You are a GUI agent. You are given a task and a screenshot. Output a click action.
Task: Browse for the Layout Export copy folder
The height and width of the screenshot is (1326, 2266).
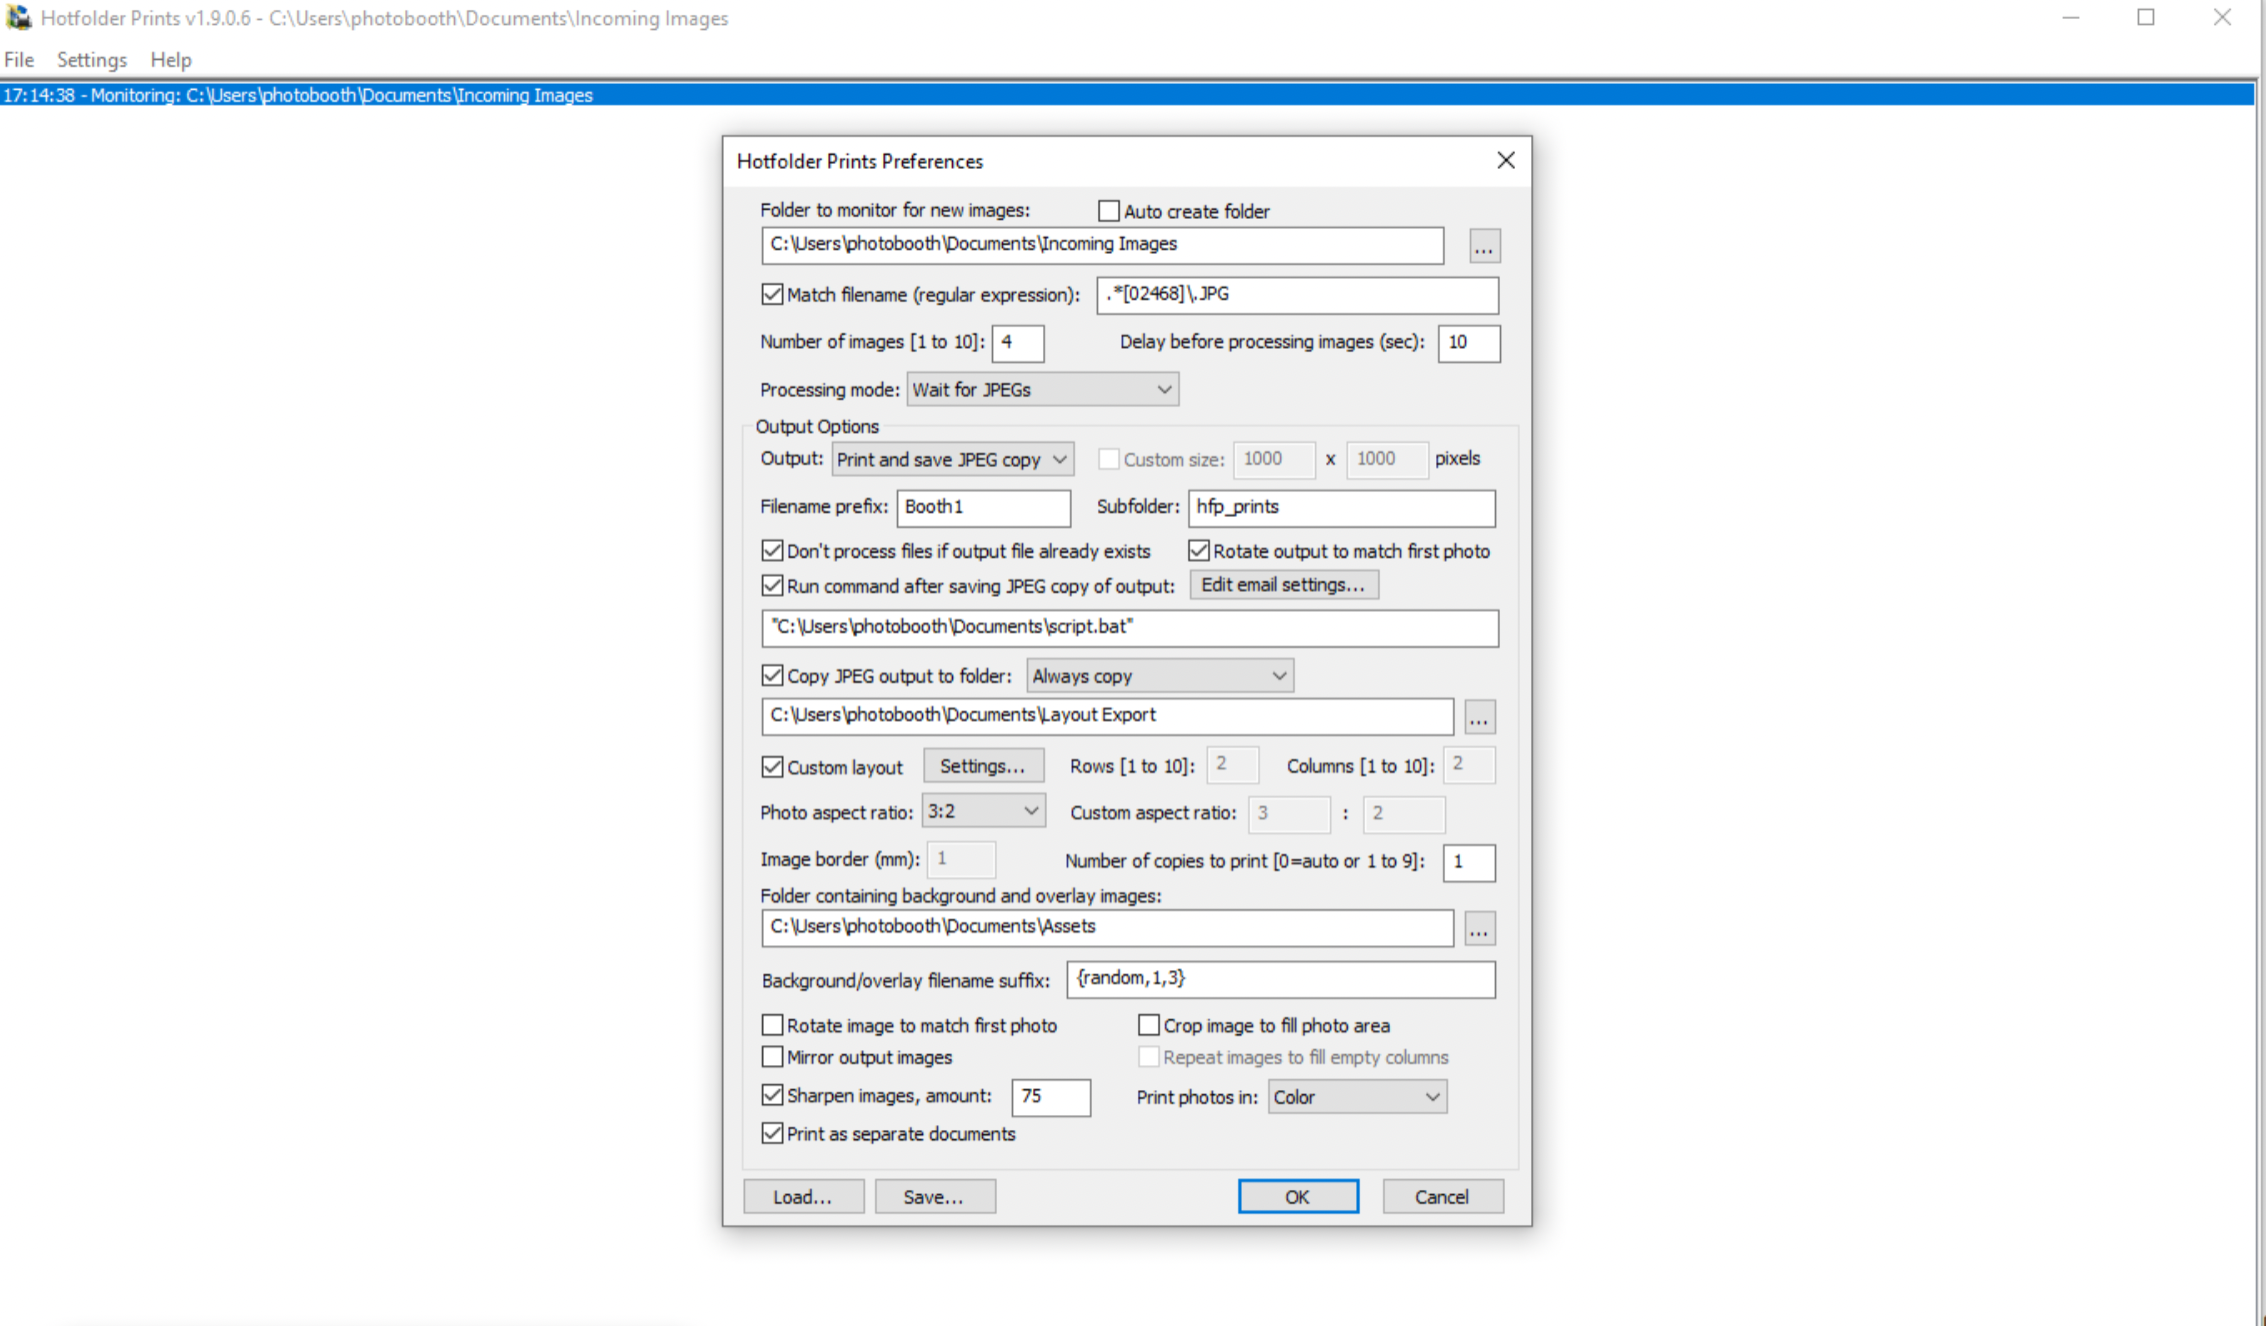pyautogui.click(x=1478, y=717)
